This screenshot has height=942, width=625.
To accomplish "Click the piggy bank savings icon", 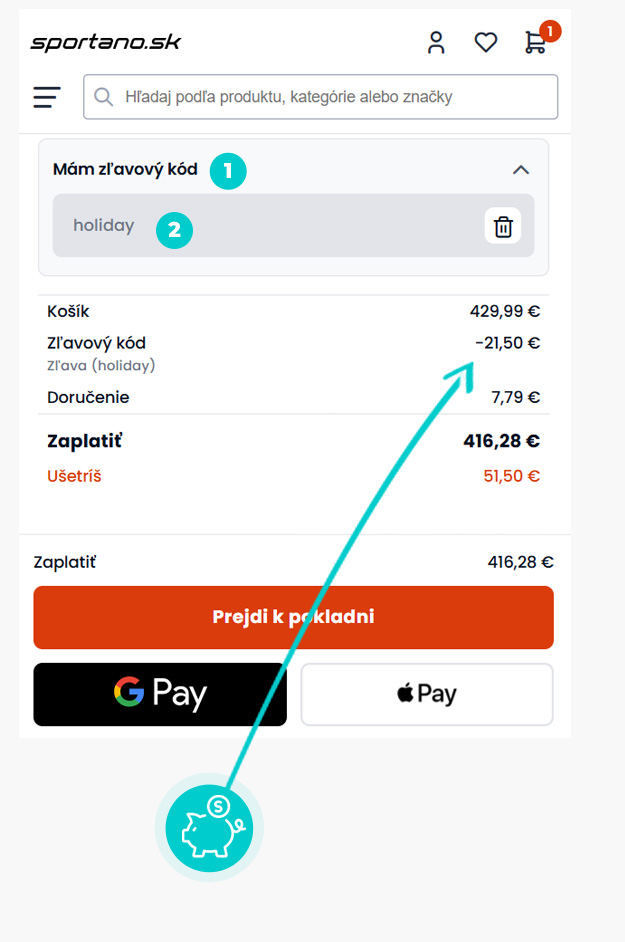I will pos(209,828).
